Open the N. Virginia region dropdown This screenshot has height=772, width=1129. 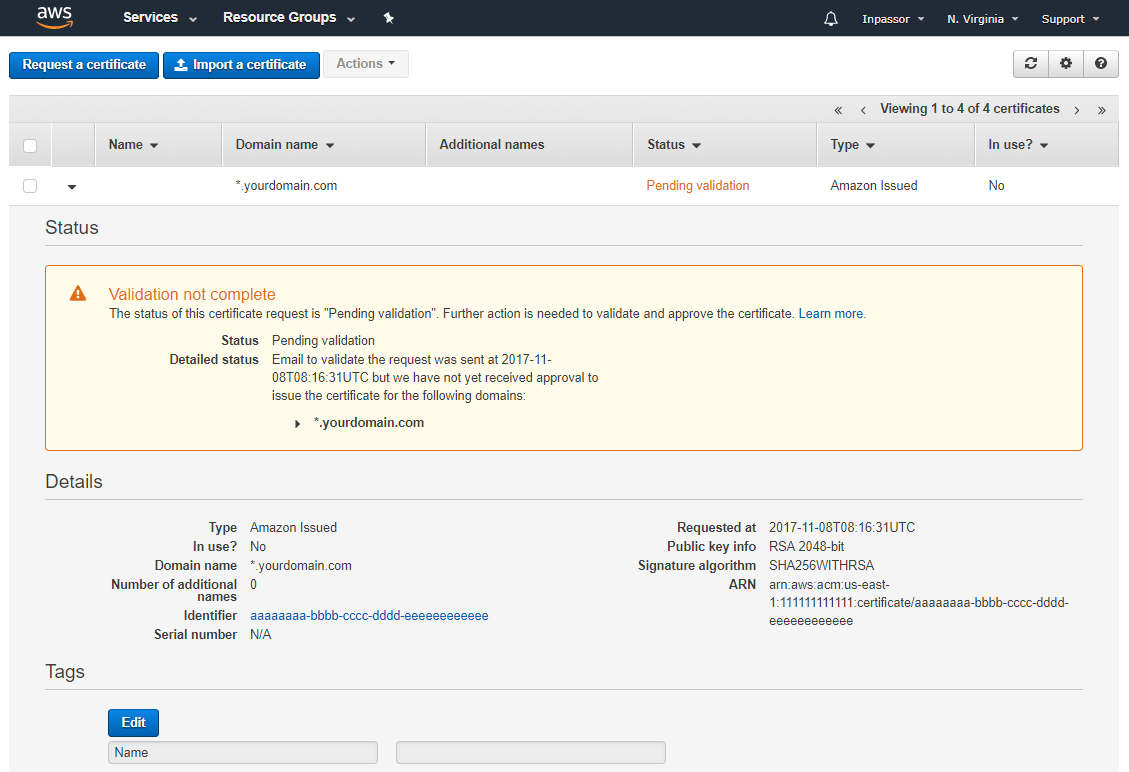click(x=982, y=19)
